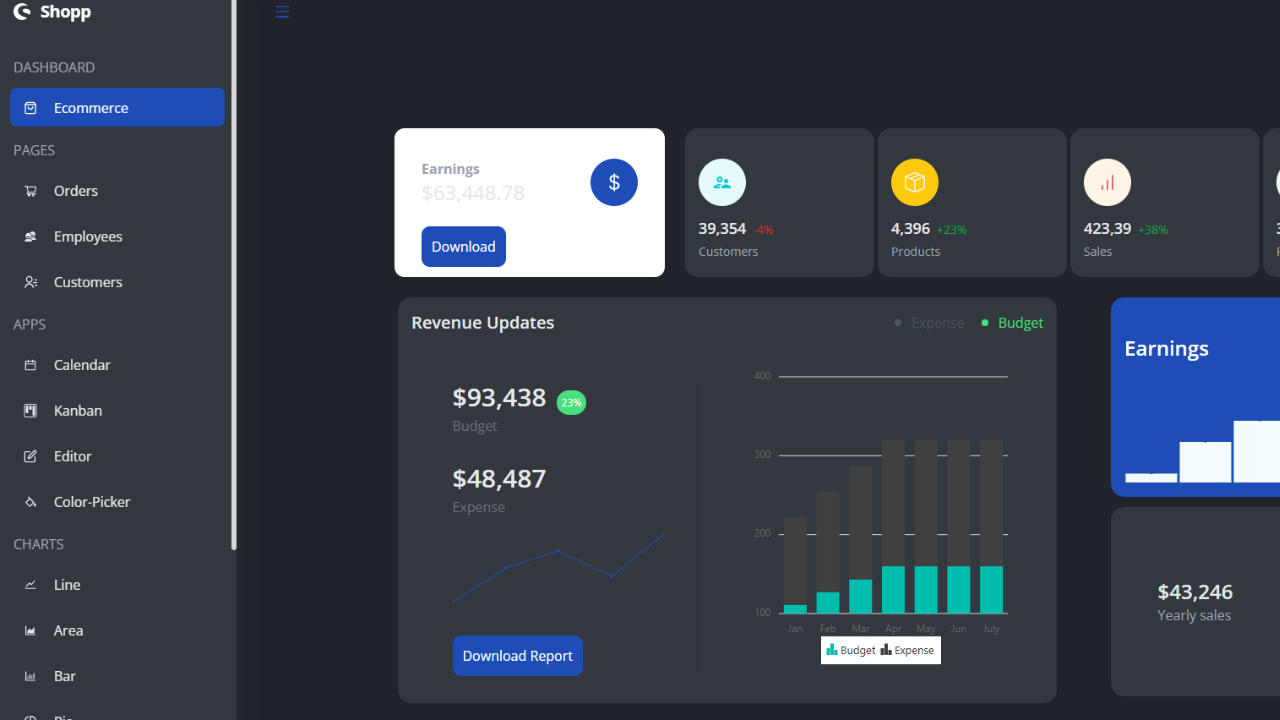Click the Download button on Earnings card
1280x720 pixels.
click(463, 246)
